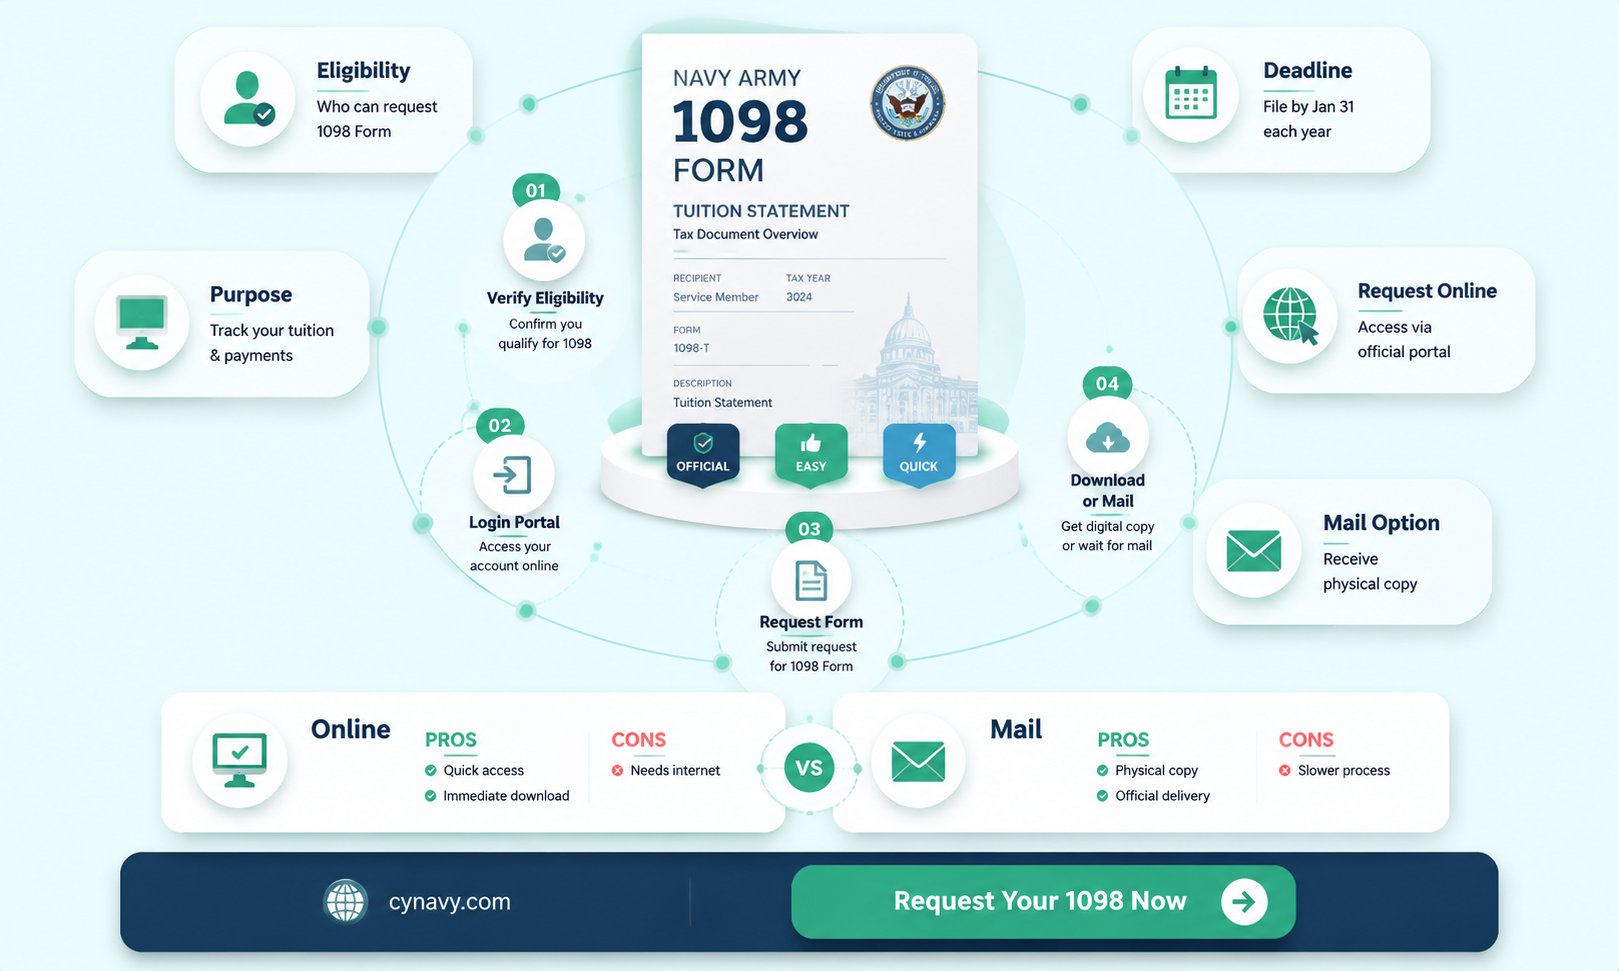Click the 01 step number badge

(536, 190)
